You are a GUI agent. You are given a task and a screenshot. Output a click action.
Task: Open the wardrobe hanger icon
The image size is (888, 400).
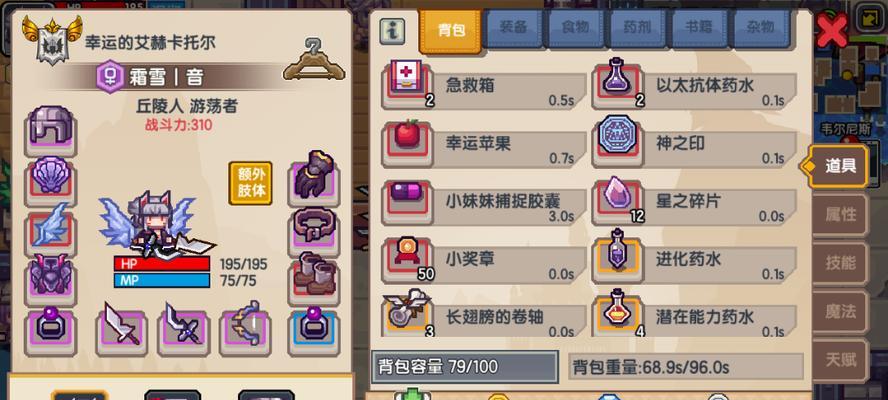(314, 59)
